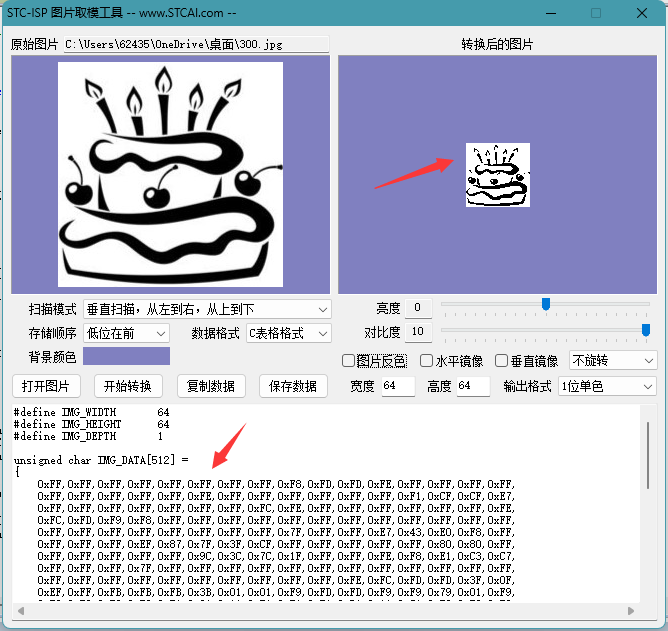Click the original cake image preview

[170, 175]
